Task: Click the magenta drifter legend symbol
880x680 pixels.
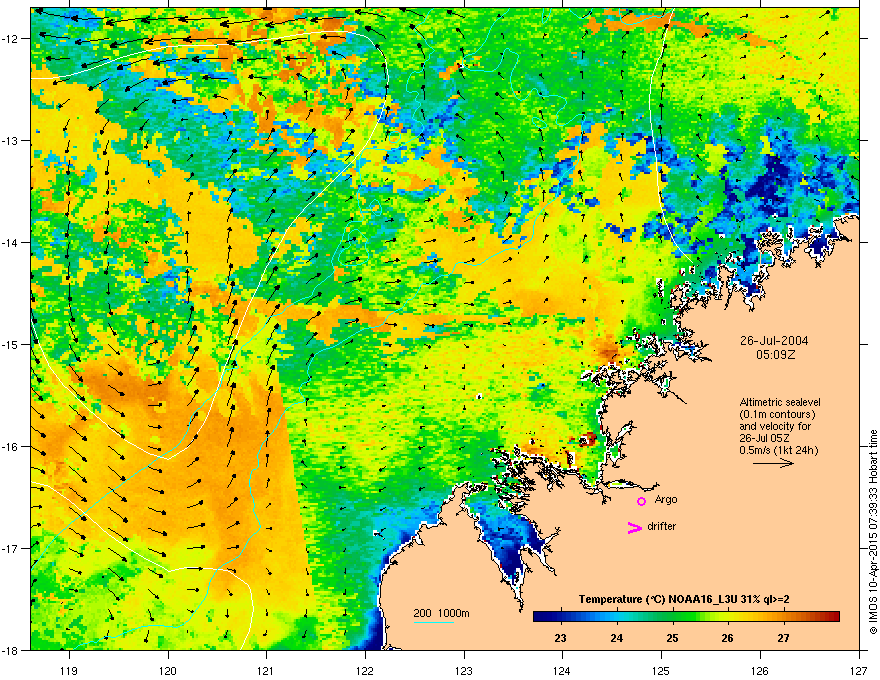Action: (x=634, y=527)
